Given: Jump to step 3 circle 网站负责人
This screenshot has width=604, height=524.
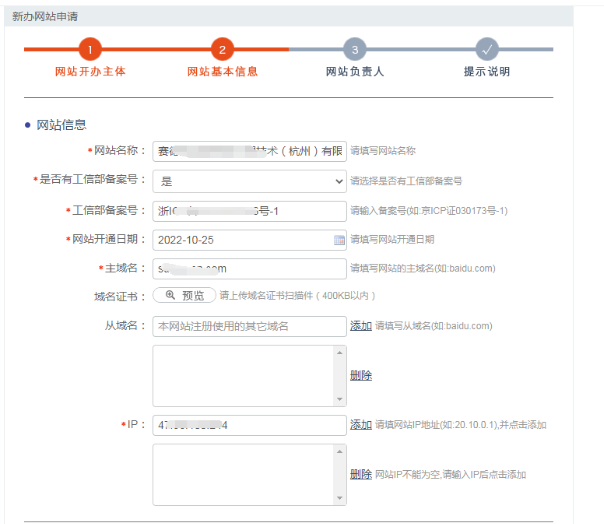Looking at the screenshot, I should [x=354, y=49].
